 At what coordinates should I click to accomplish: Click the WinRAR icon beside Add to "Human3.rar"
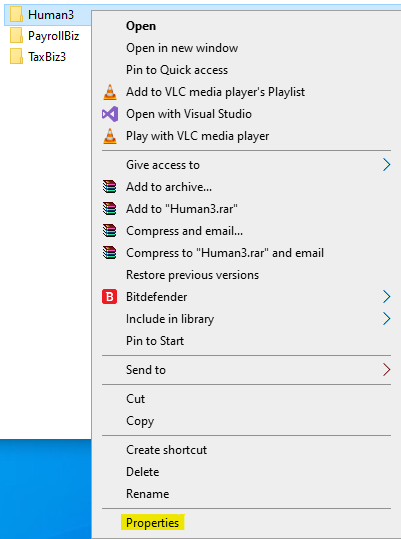(x=110, y=209)
